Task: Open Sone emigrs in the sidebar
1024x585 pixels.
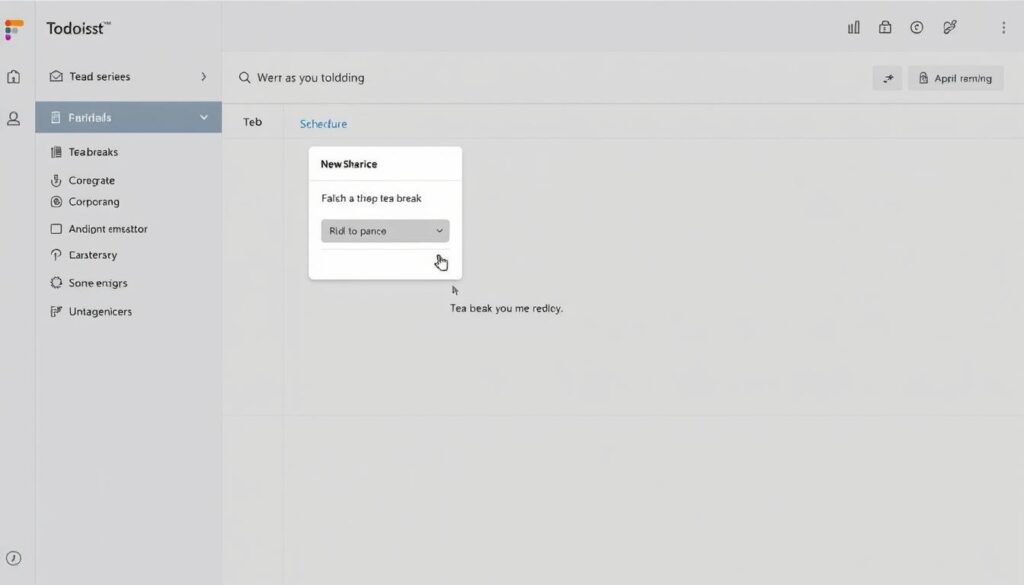Action: pyautogui.click(x=97, y=283)
